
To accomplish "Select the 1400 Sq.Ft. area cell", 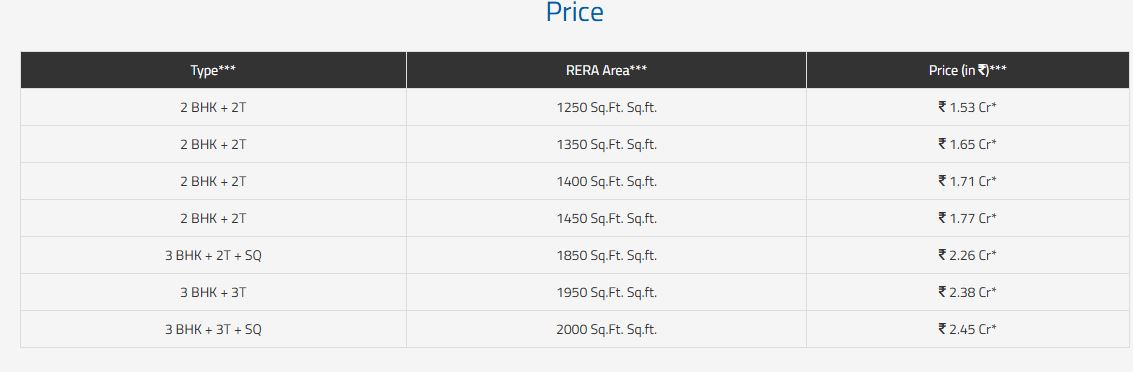I will click(x=606, y=181).
